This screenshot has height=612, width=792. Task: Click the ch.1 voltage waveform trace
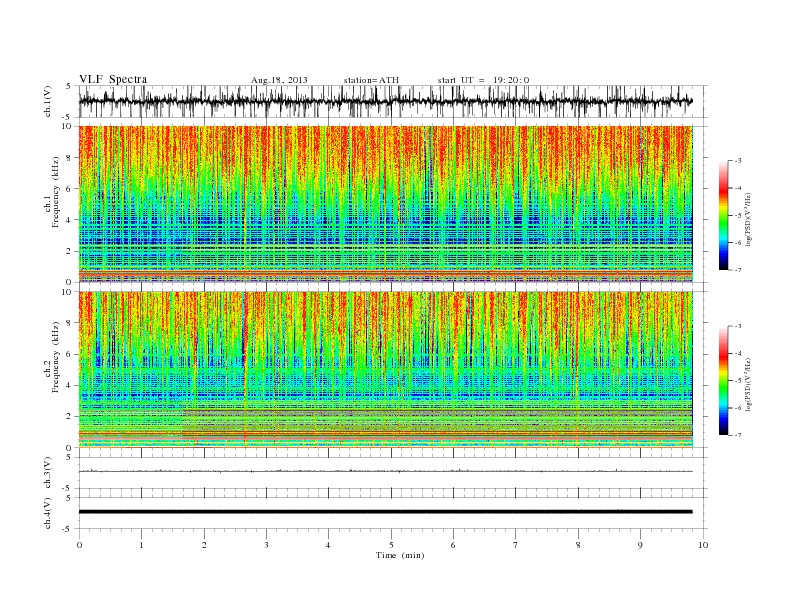(x=386, y=101)
